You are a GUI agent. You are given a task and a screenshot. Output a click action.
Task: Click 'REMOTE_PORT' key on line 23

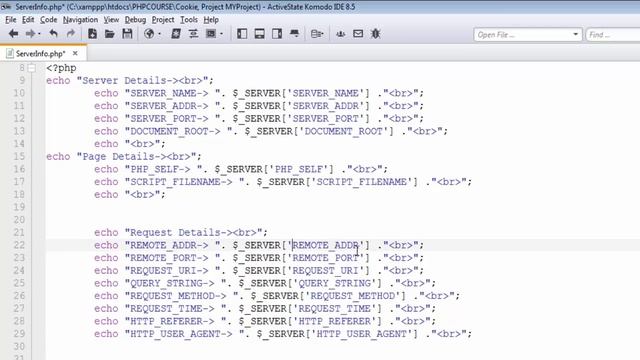pos(326,258)
